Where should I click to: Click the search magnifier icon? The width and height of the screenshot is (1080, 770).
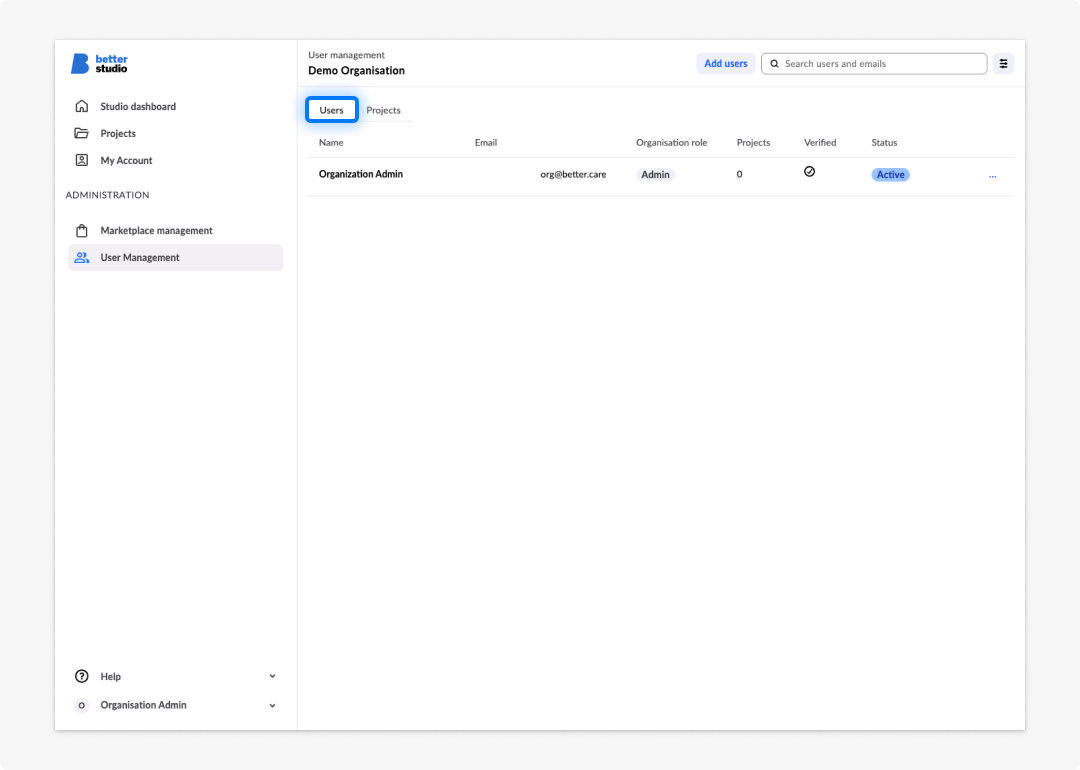click(x=774, y=63)
